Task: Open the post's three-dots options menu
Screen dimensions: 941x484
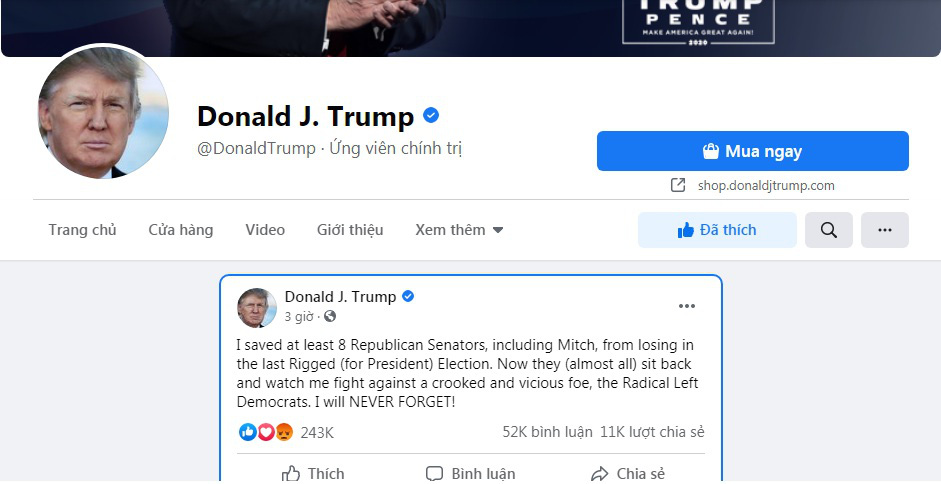Action: (687, 306)
